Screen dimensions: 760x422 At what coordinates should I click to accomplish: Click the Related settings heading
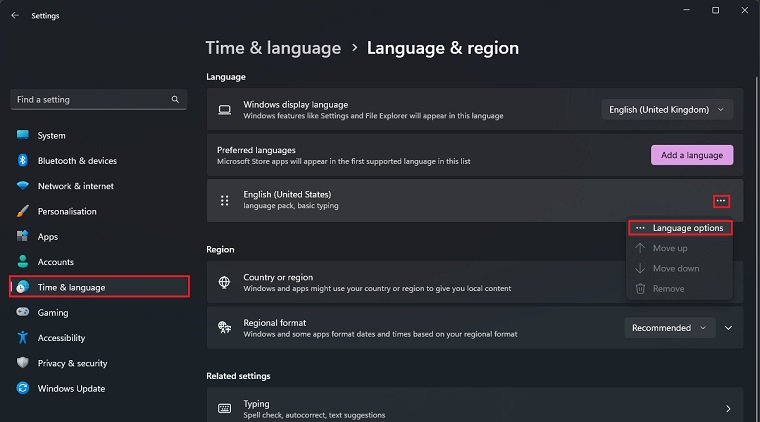(238, 376)
